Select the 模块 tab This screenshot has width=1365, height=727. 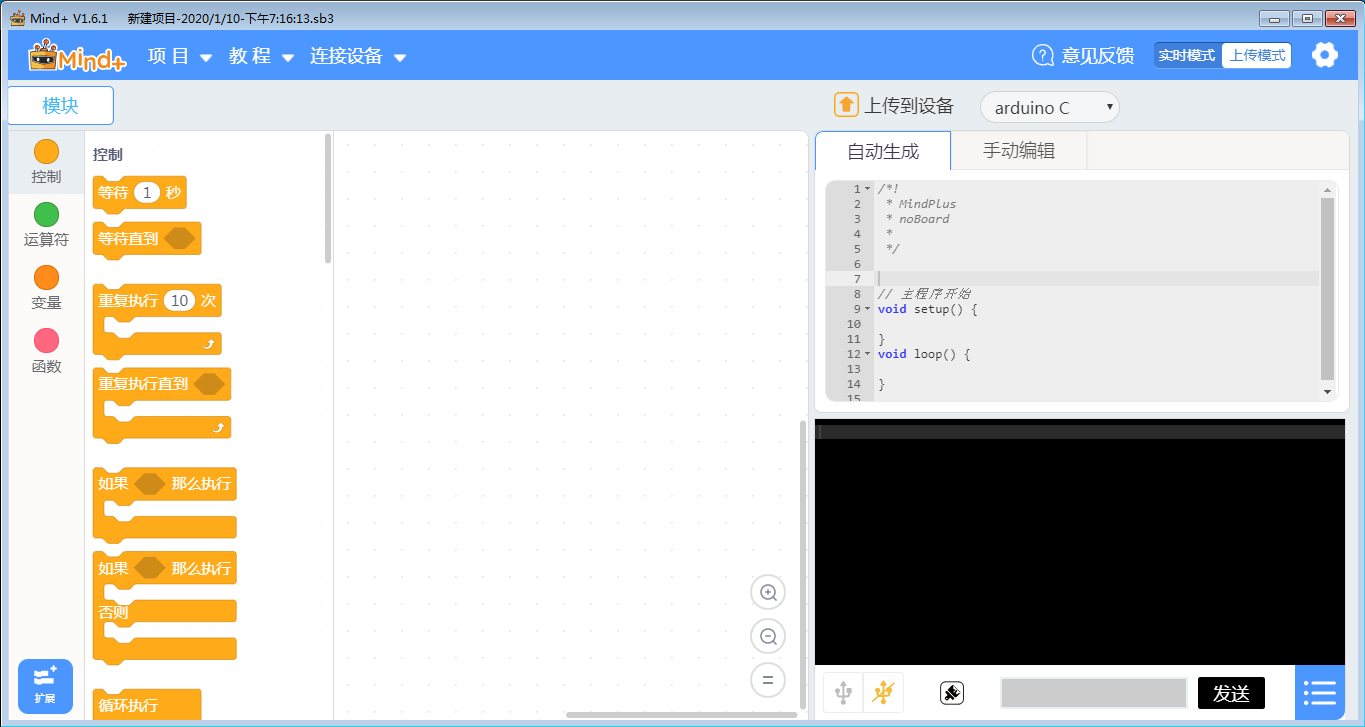click(60, 105)
